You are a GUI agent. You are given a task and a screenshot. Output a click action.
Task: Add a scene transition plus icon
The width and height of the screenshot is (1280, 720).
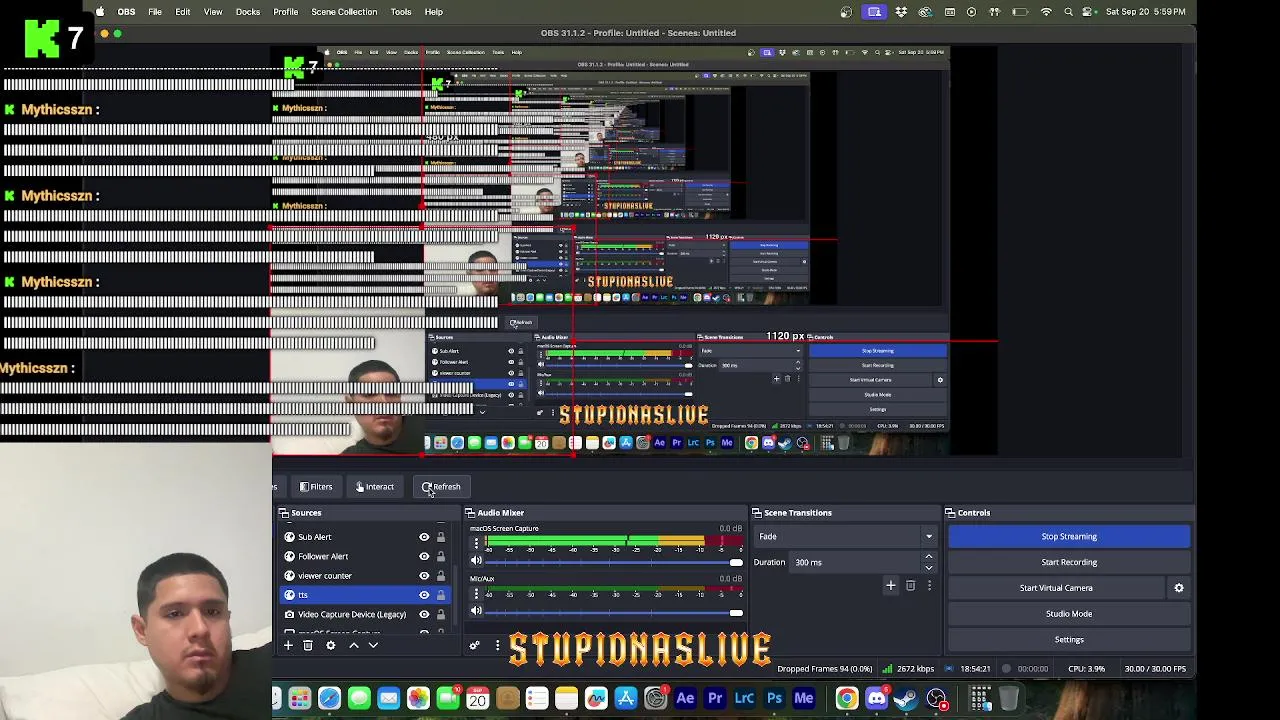tap(891, 585)
